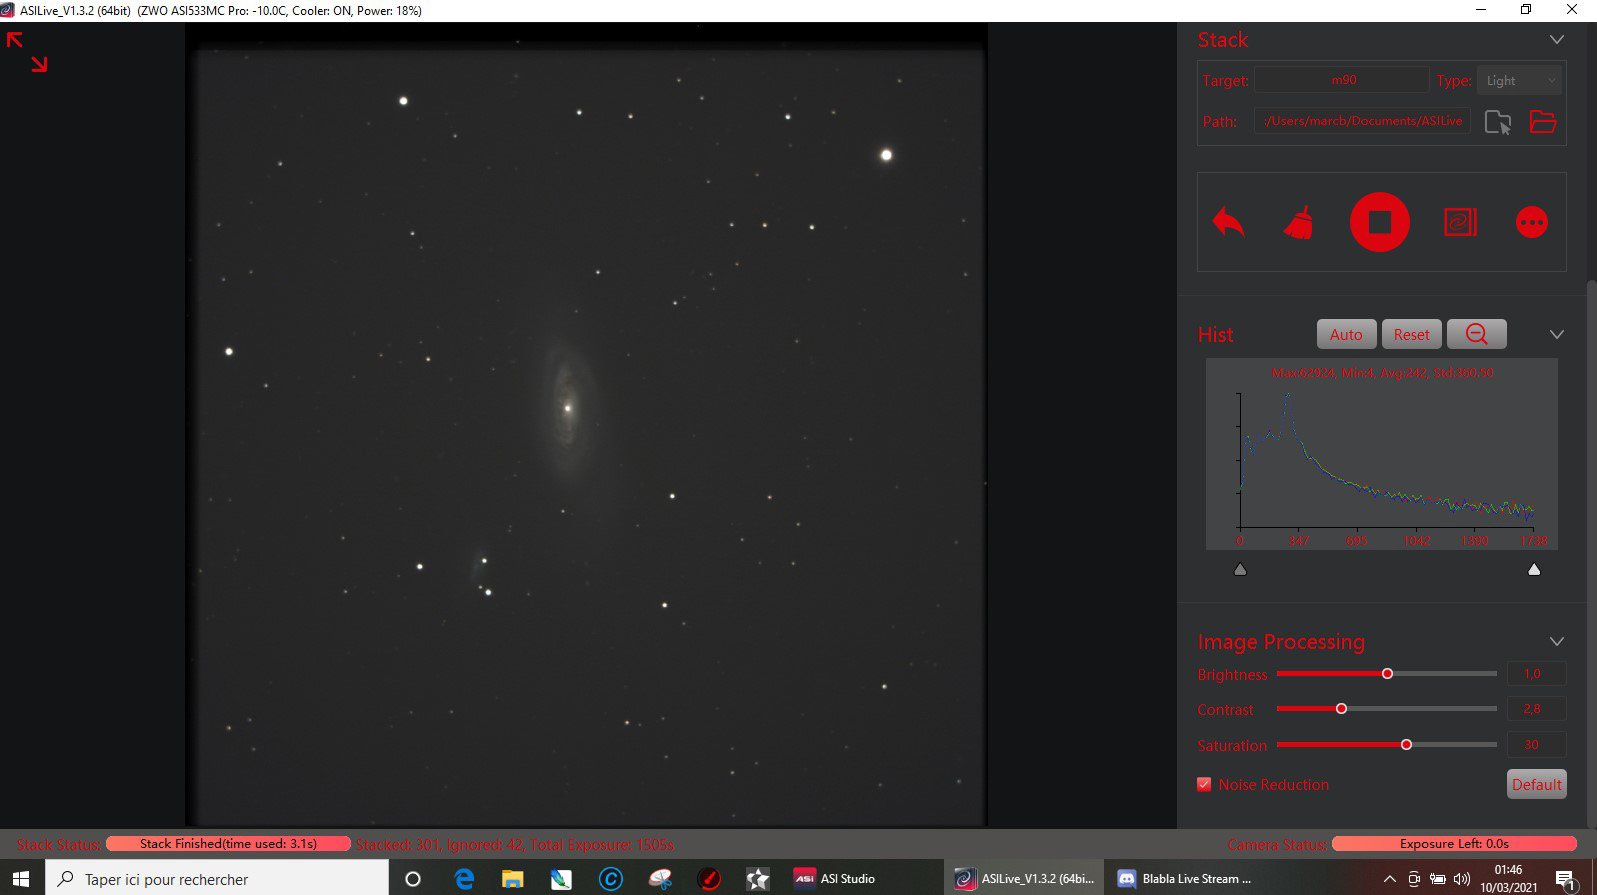Click the undo arrow icon in Stack
Image resolution: width=1597 pixels, height=895 pixels.
point(1228,222)
